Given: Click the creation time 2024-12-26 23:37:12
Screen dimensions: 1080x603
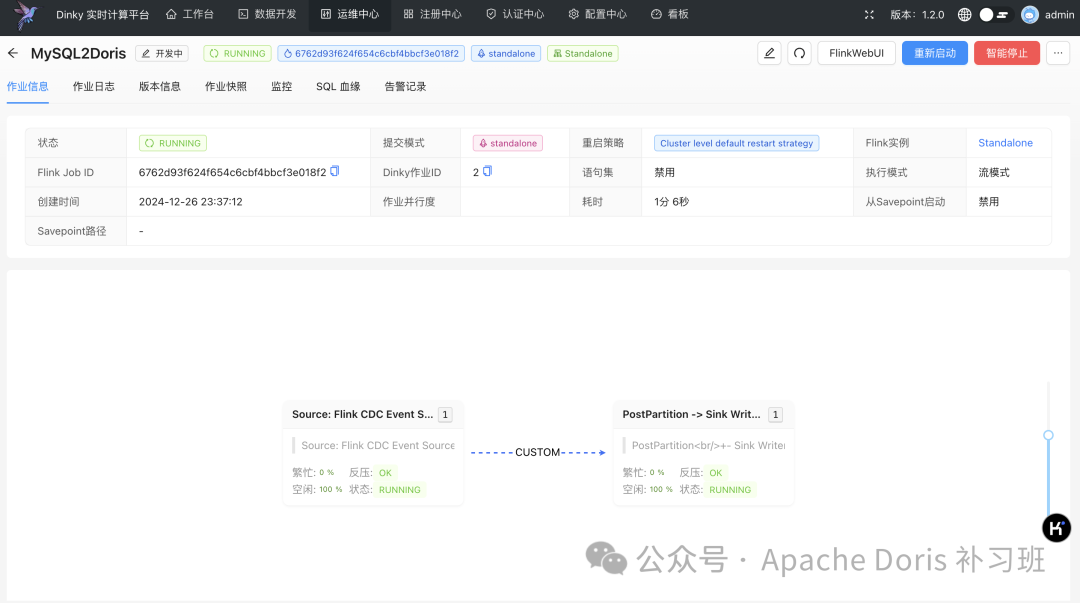Looking at the screenshot, I should [191, 202].
